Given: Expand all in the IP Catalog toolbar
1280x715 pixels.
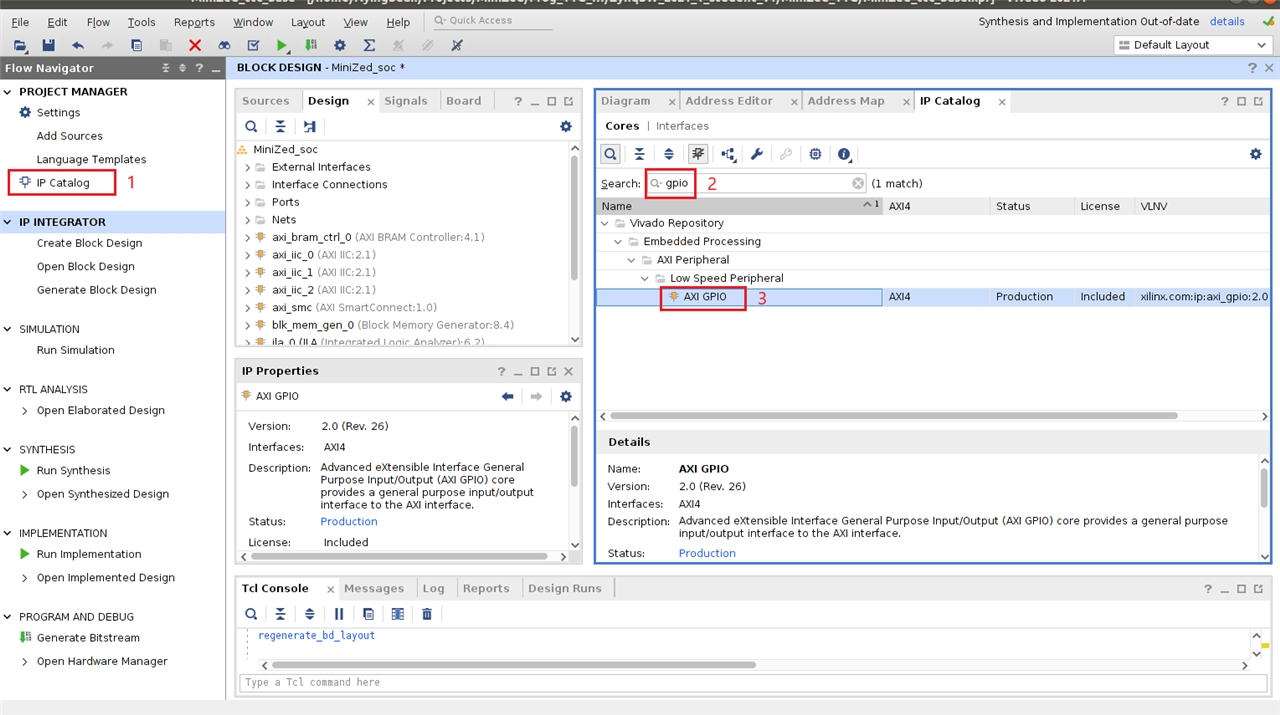Looking at the screenshot, I should pyautogui.click(x=669, y=154).
